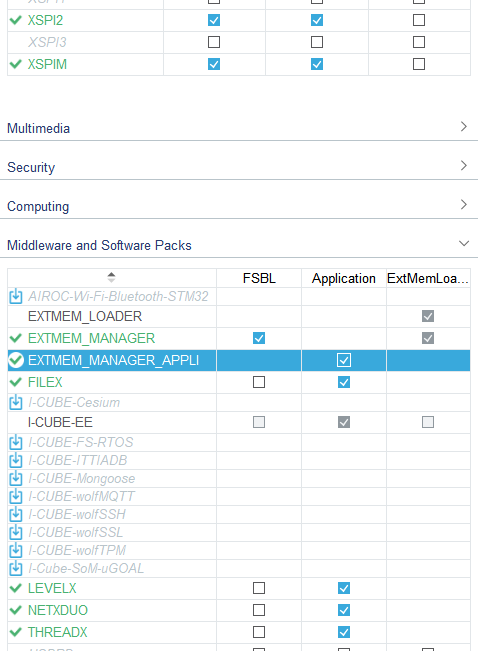Screen dimensions: 478x651
Task: Click the Multimedia category label
Action: (38, 128)
